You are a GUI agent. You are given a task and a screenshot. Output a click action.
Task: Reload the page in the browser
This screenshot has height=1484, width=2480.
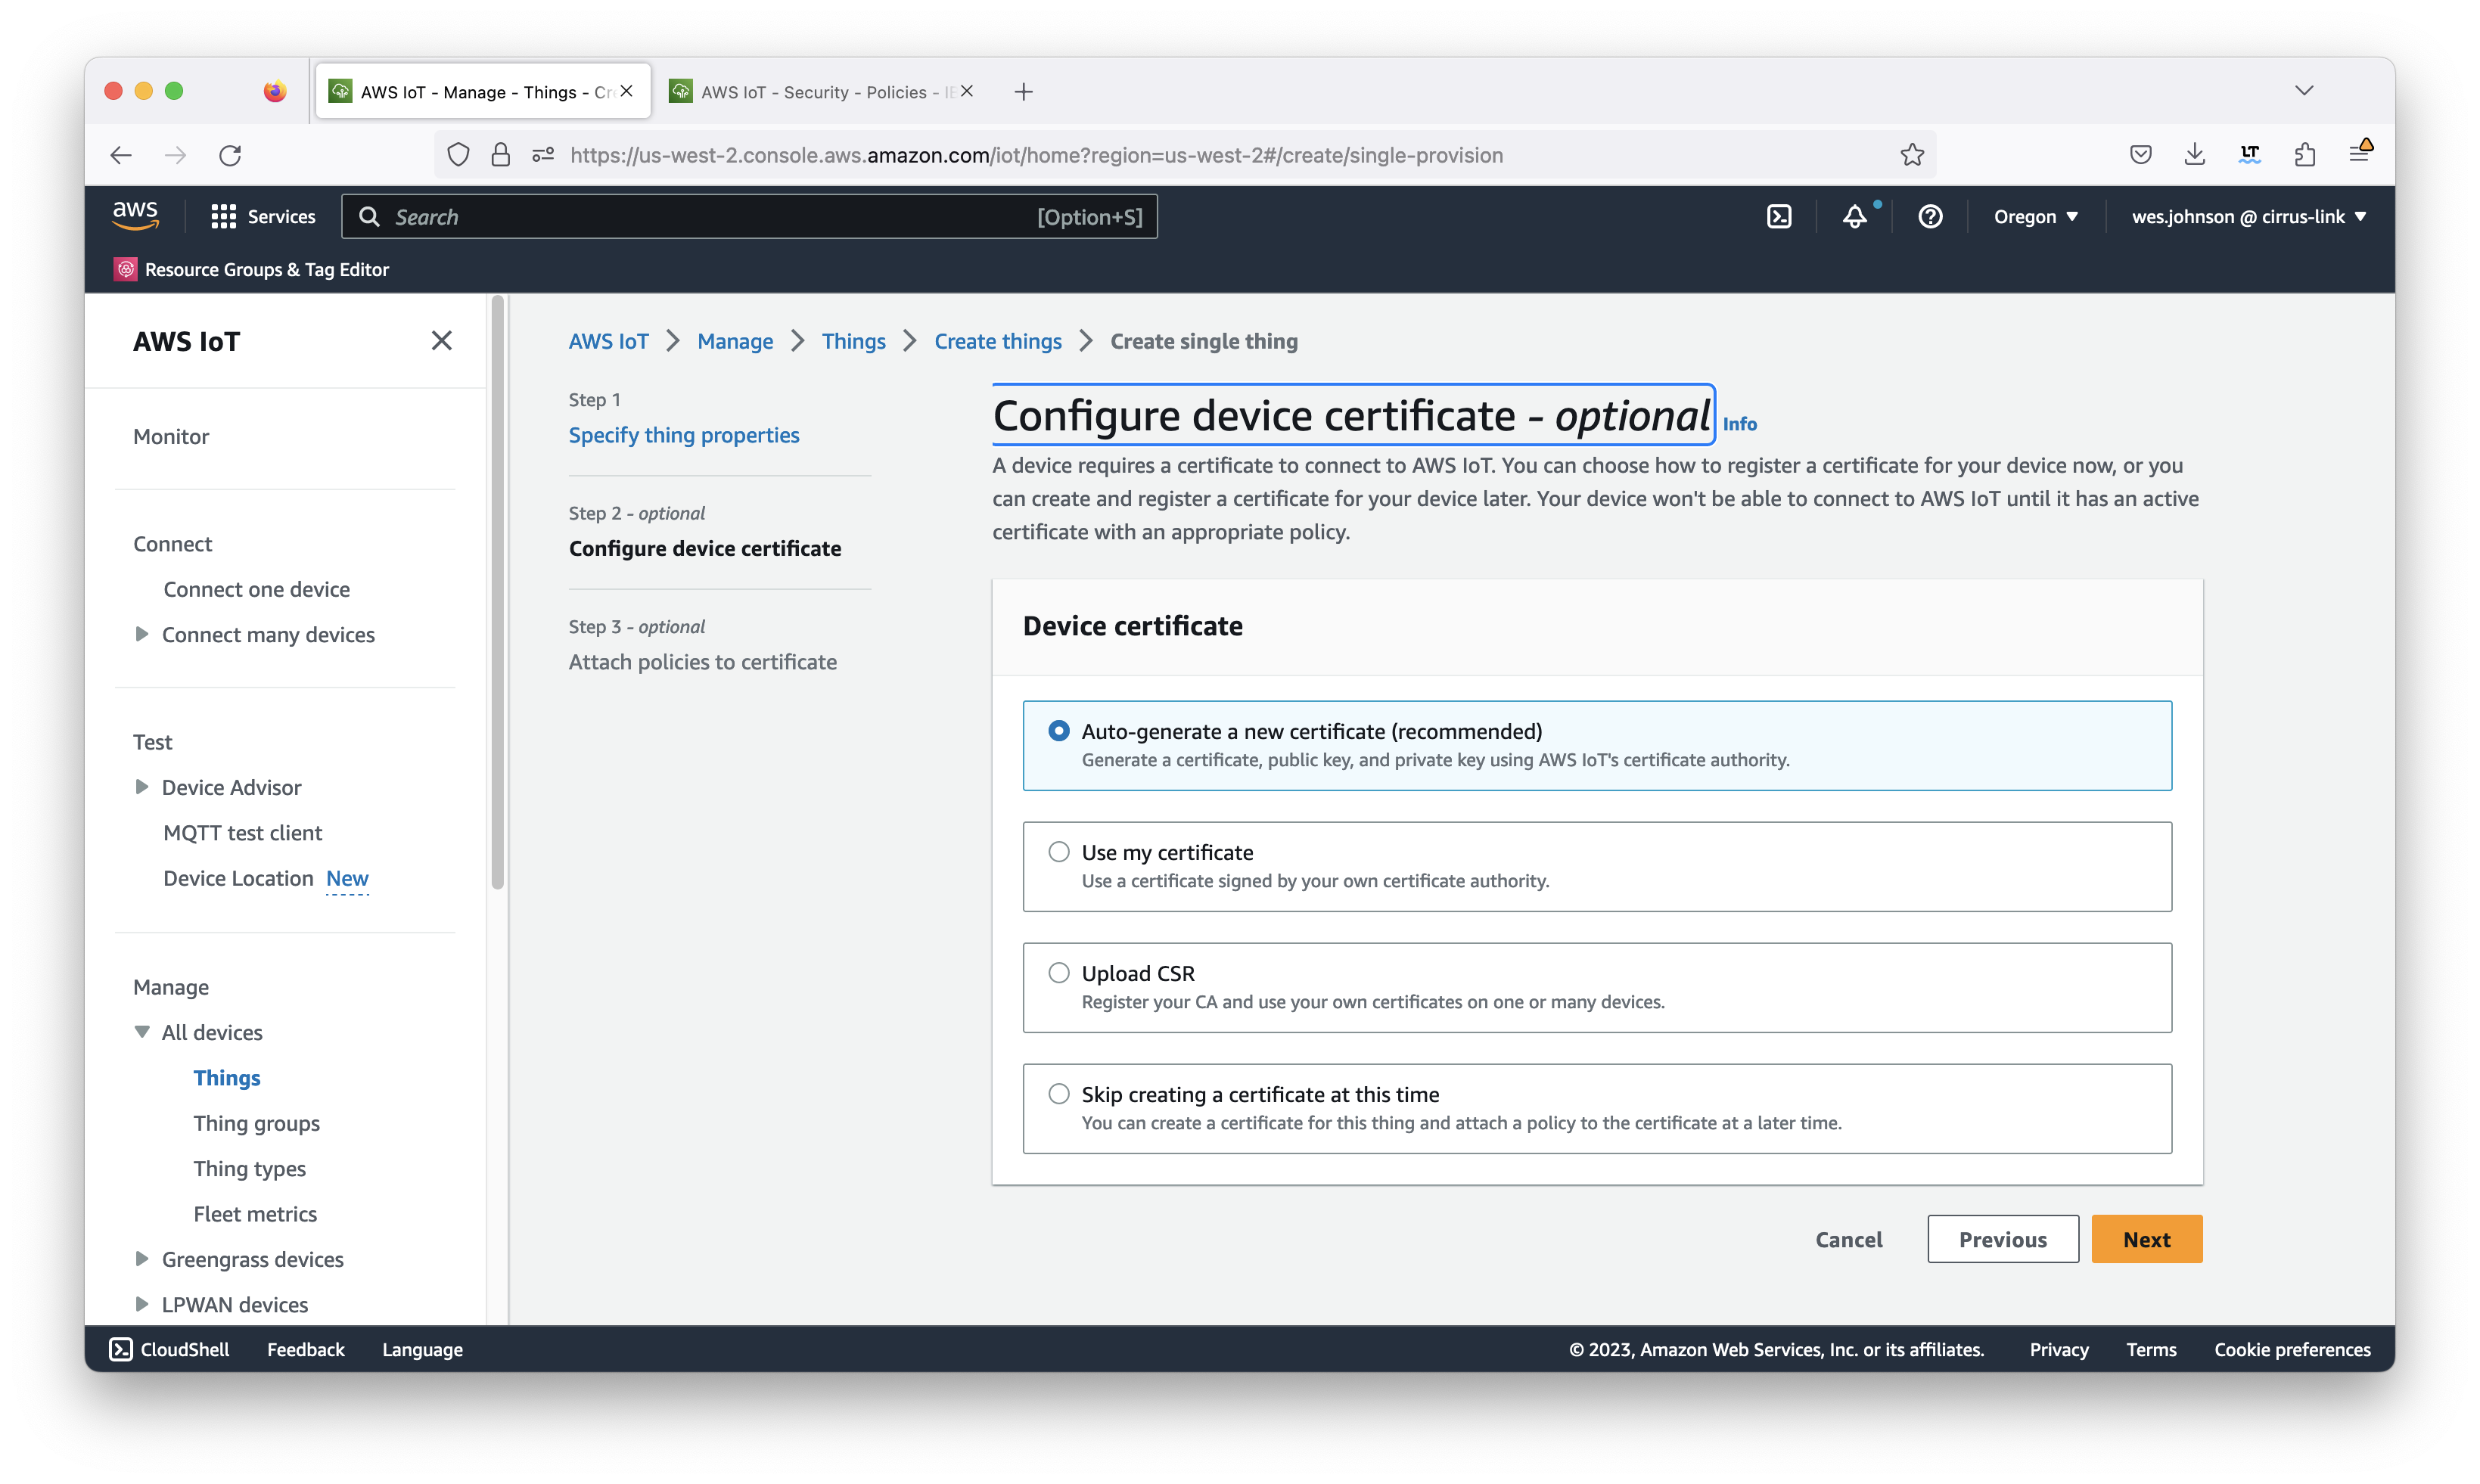pyautogui.click(x=230, y=155)
